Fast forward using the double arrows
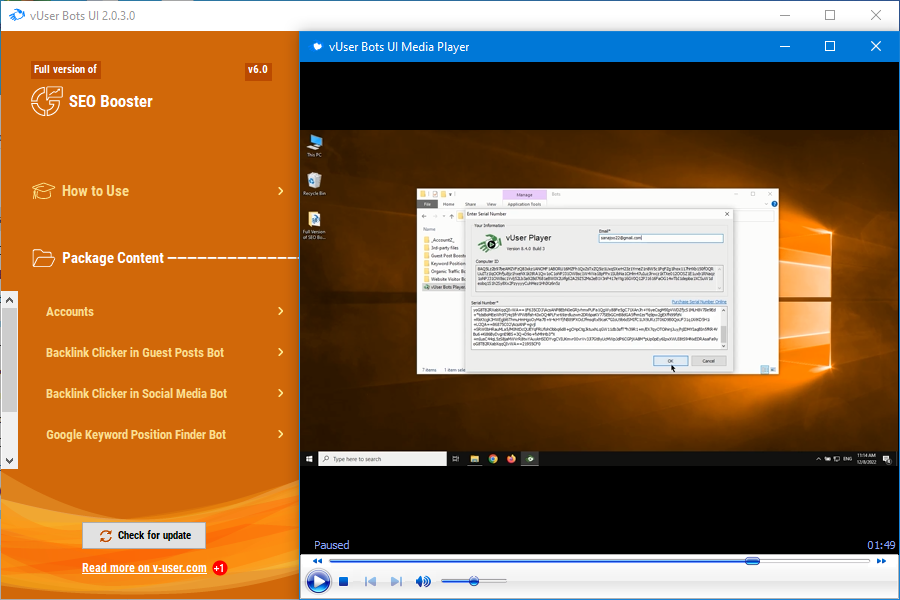900x600 pixels. [882, 561]
